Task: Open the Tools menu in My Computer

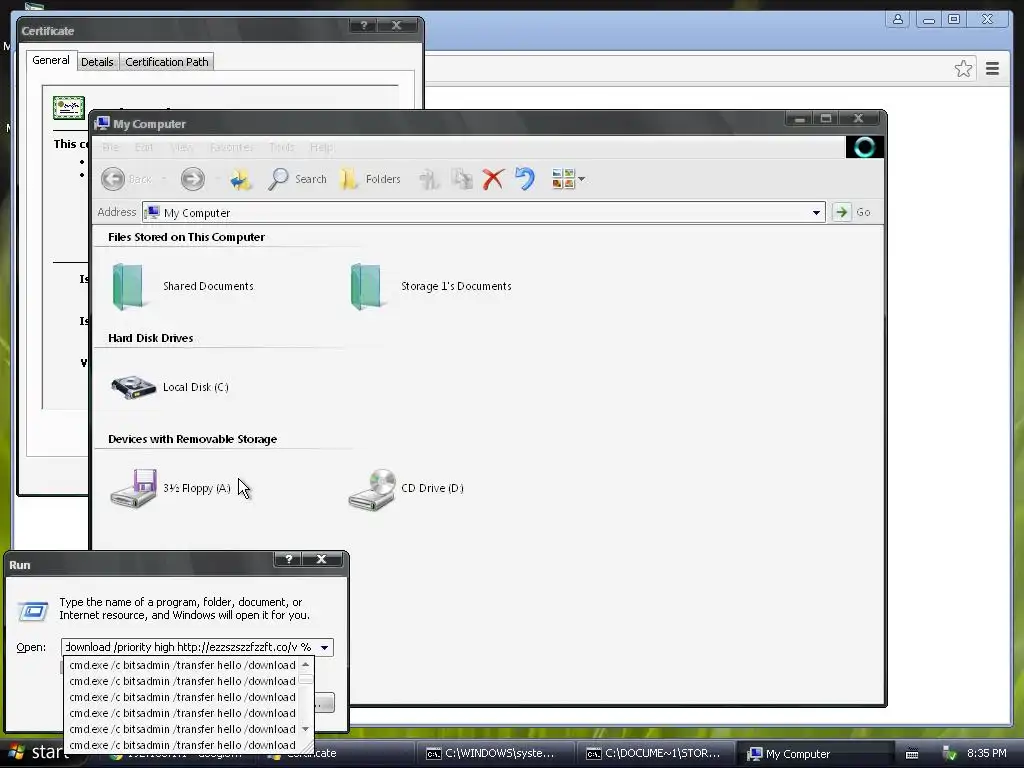Action: coord(281,147)
